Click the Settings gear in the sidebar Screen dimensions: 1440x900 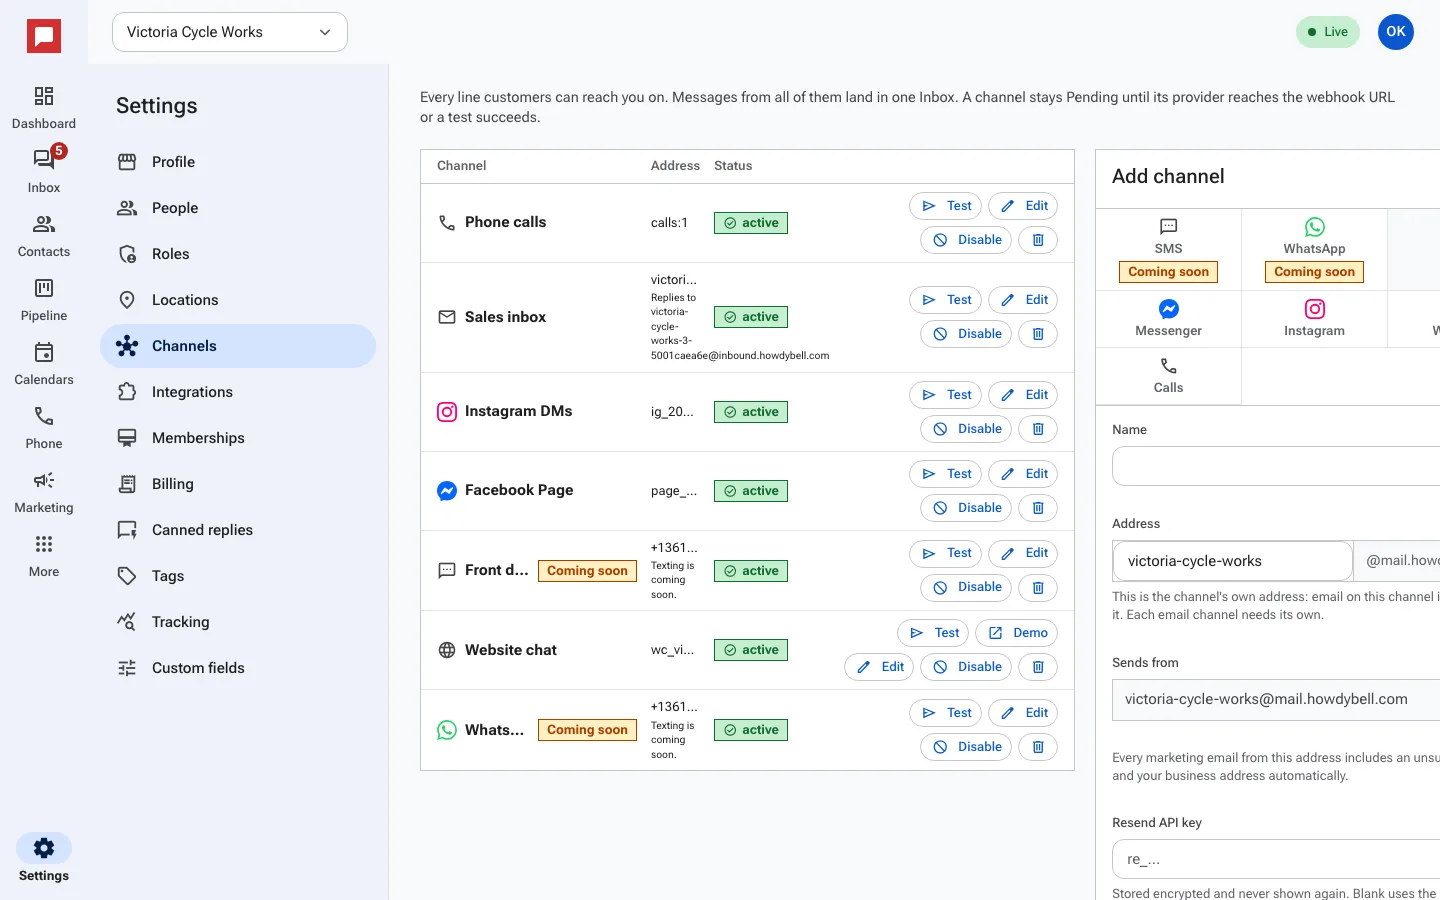click(x=44, y=859)
